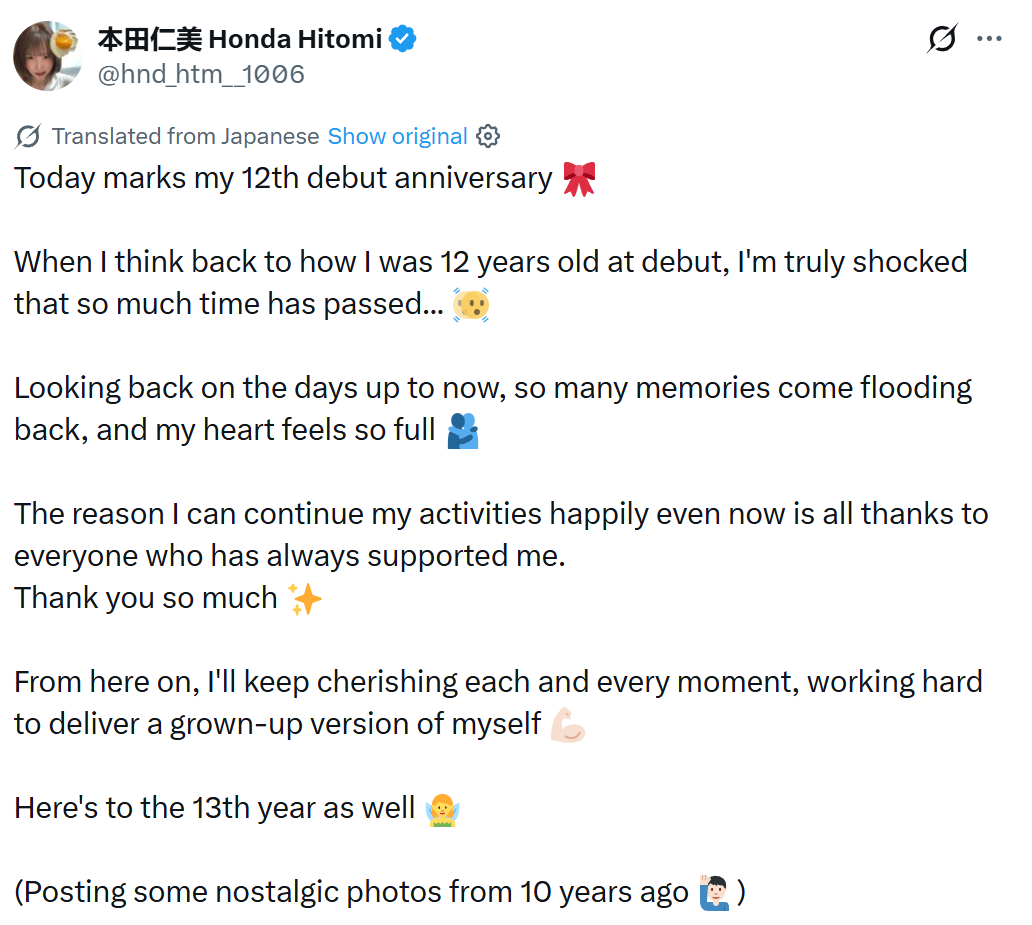Click the fairy emoji after 13th year
The width and height of the screenshot is (1032, 925).
[x=442, y=809]
